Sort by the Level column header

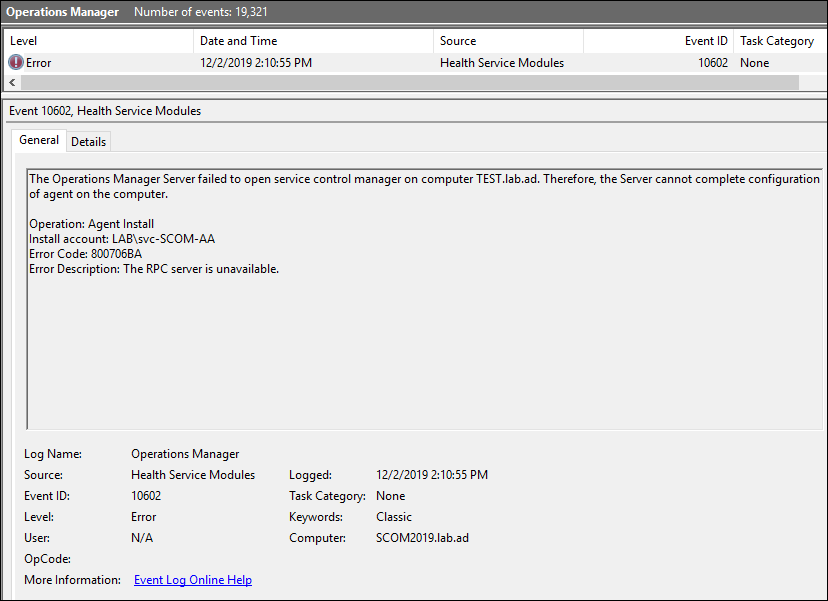[99, 41]
